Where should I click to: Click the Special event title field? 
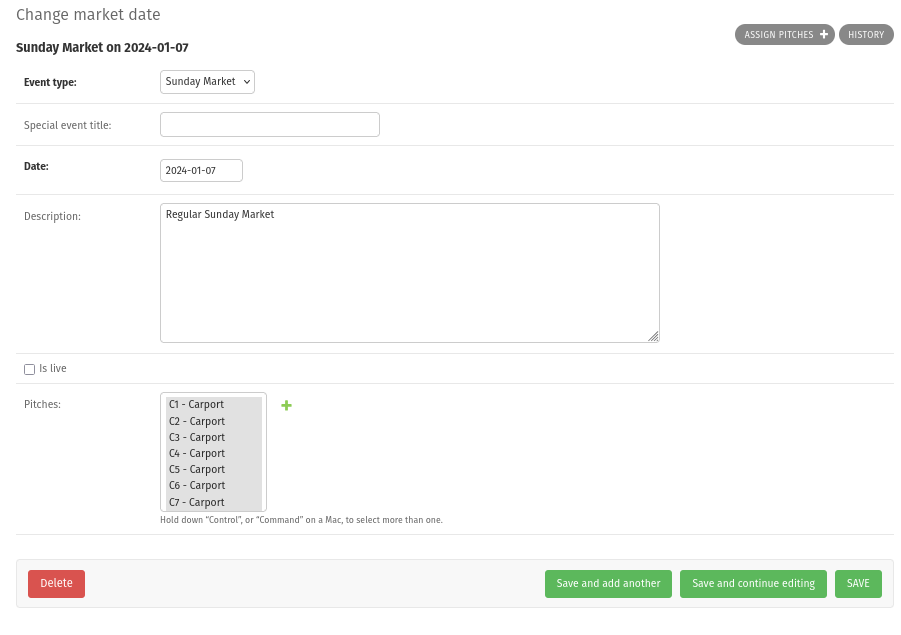pyautogui.click(x=270, y=125)
